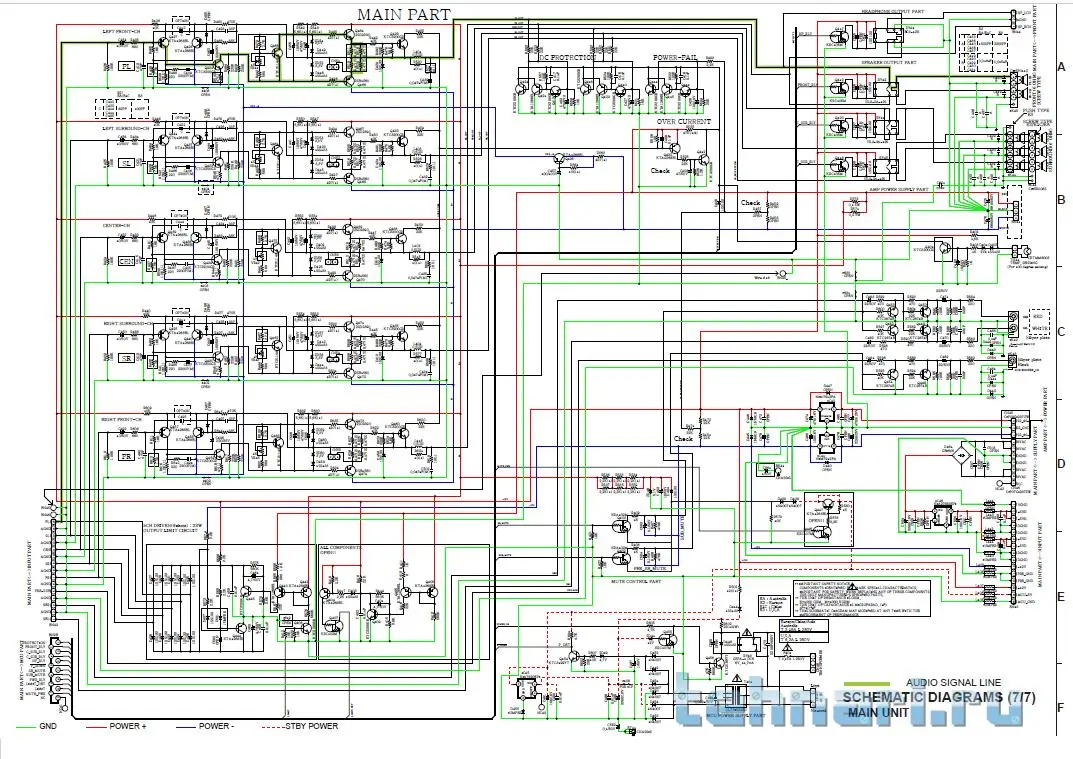Click the "LEFT FRONT-CH" heading
The image size is (1073, 759).
[120, 31]
